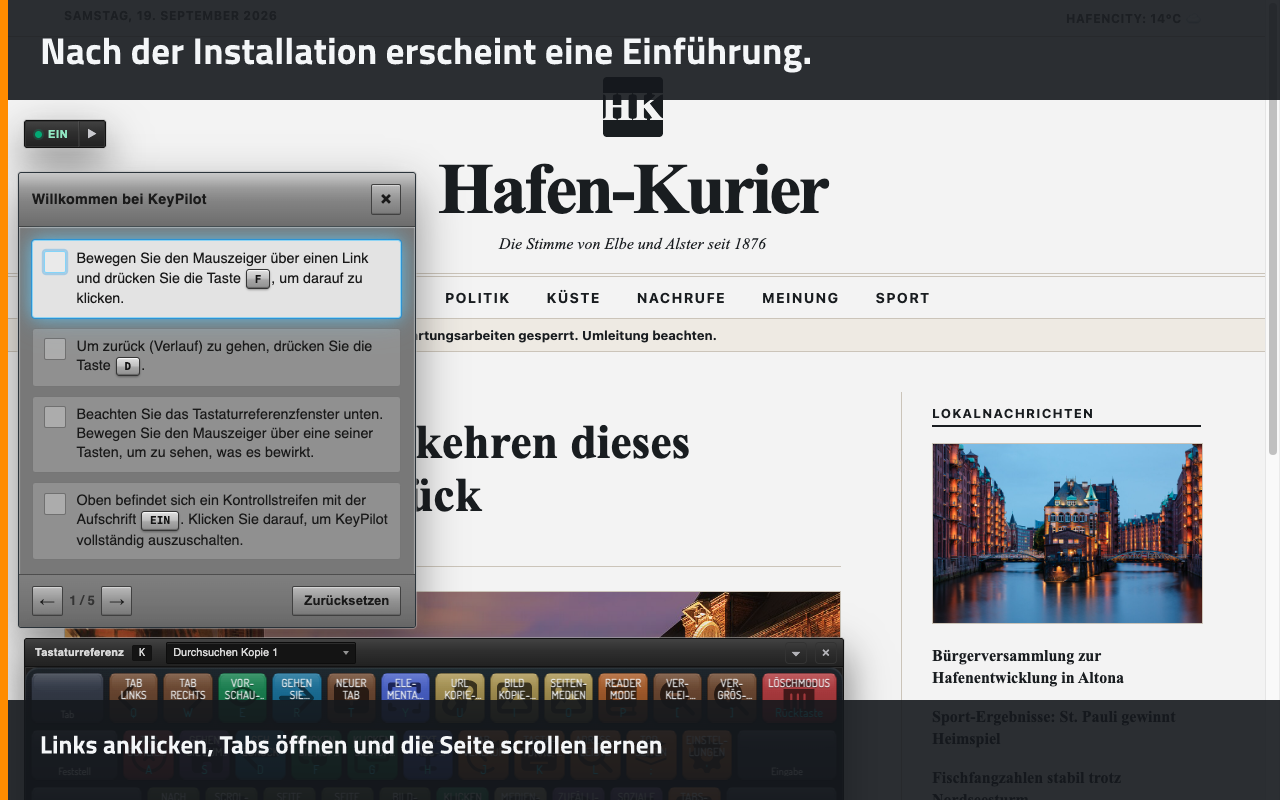
Task: Select the purple ELEMENTA key
Action: pyautogui.click(x=405, y=698)
